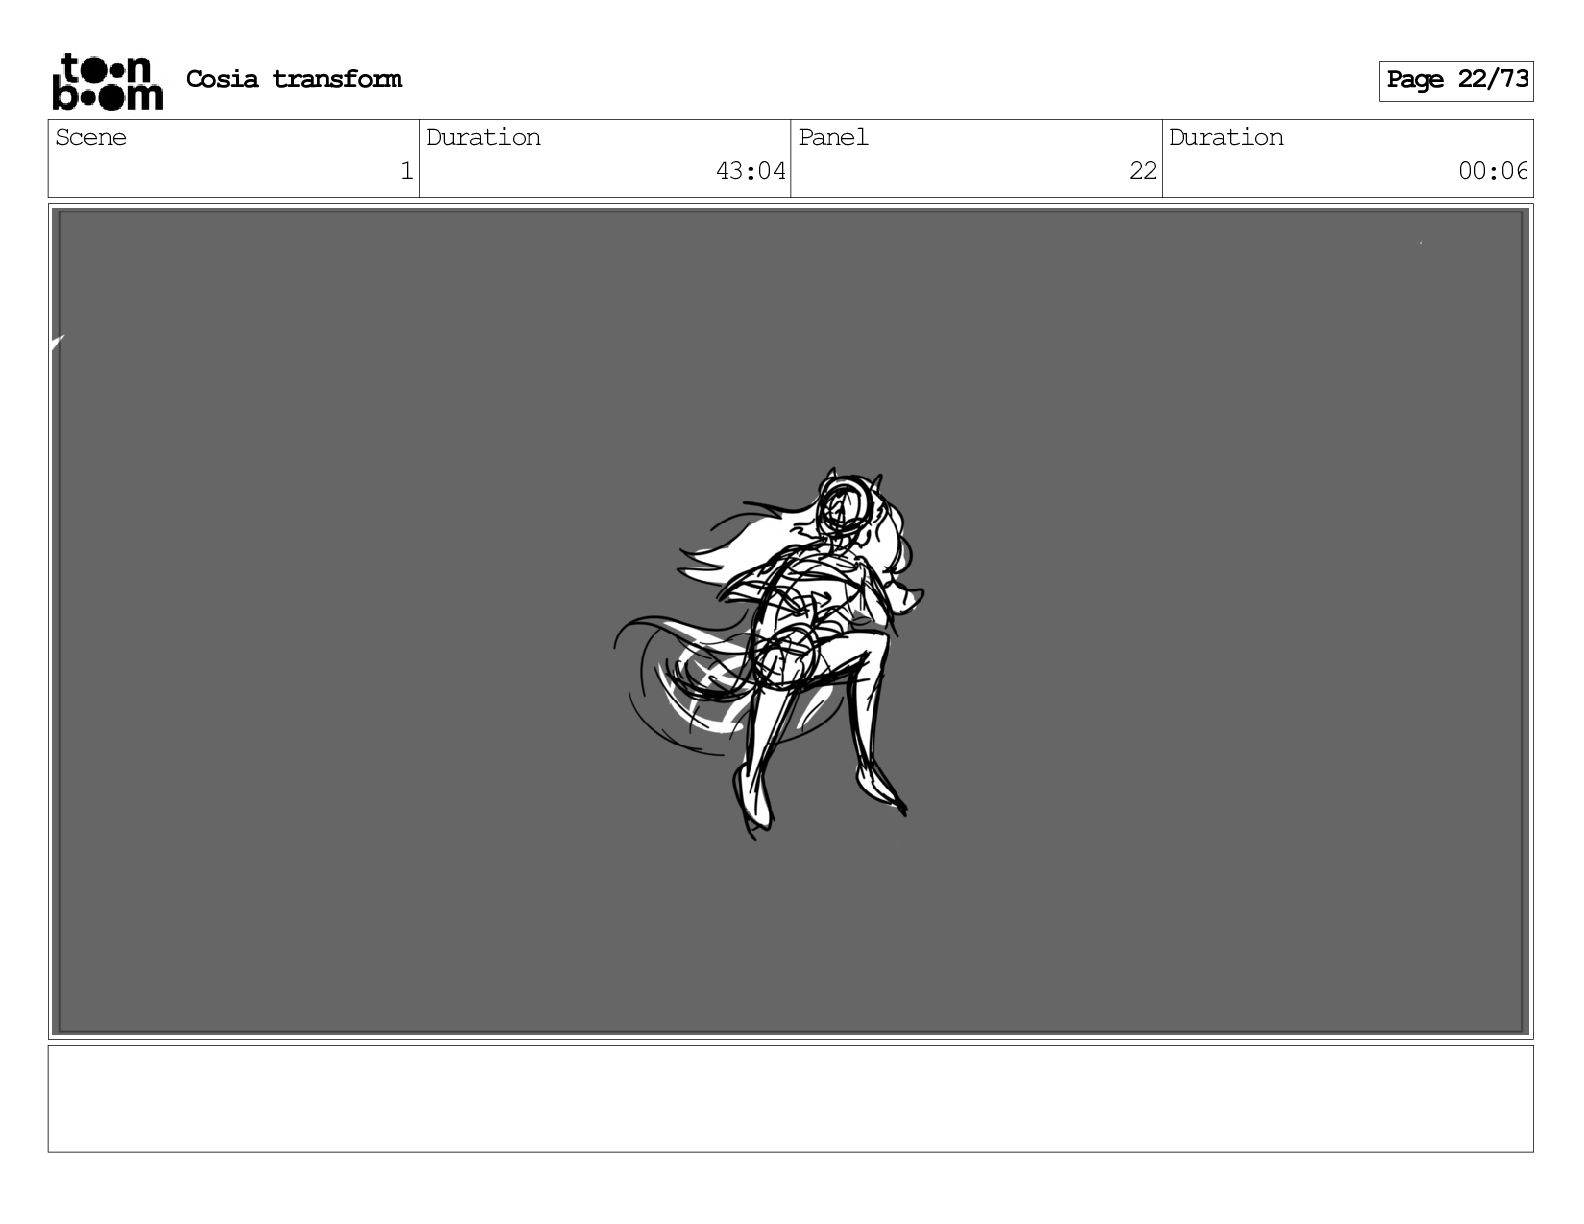Click the Toon Boom logo
This screenshot has width=1584, height=1224.
107,81
